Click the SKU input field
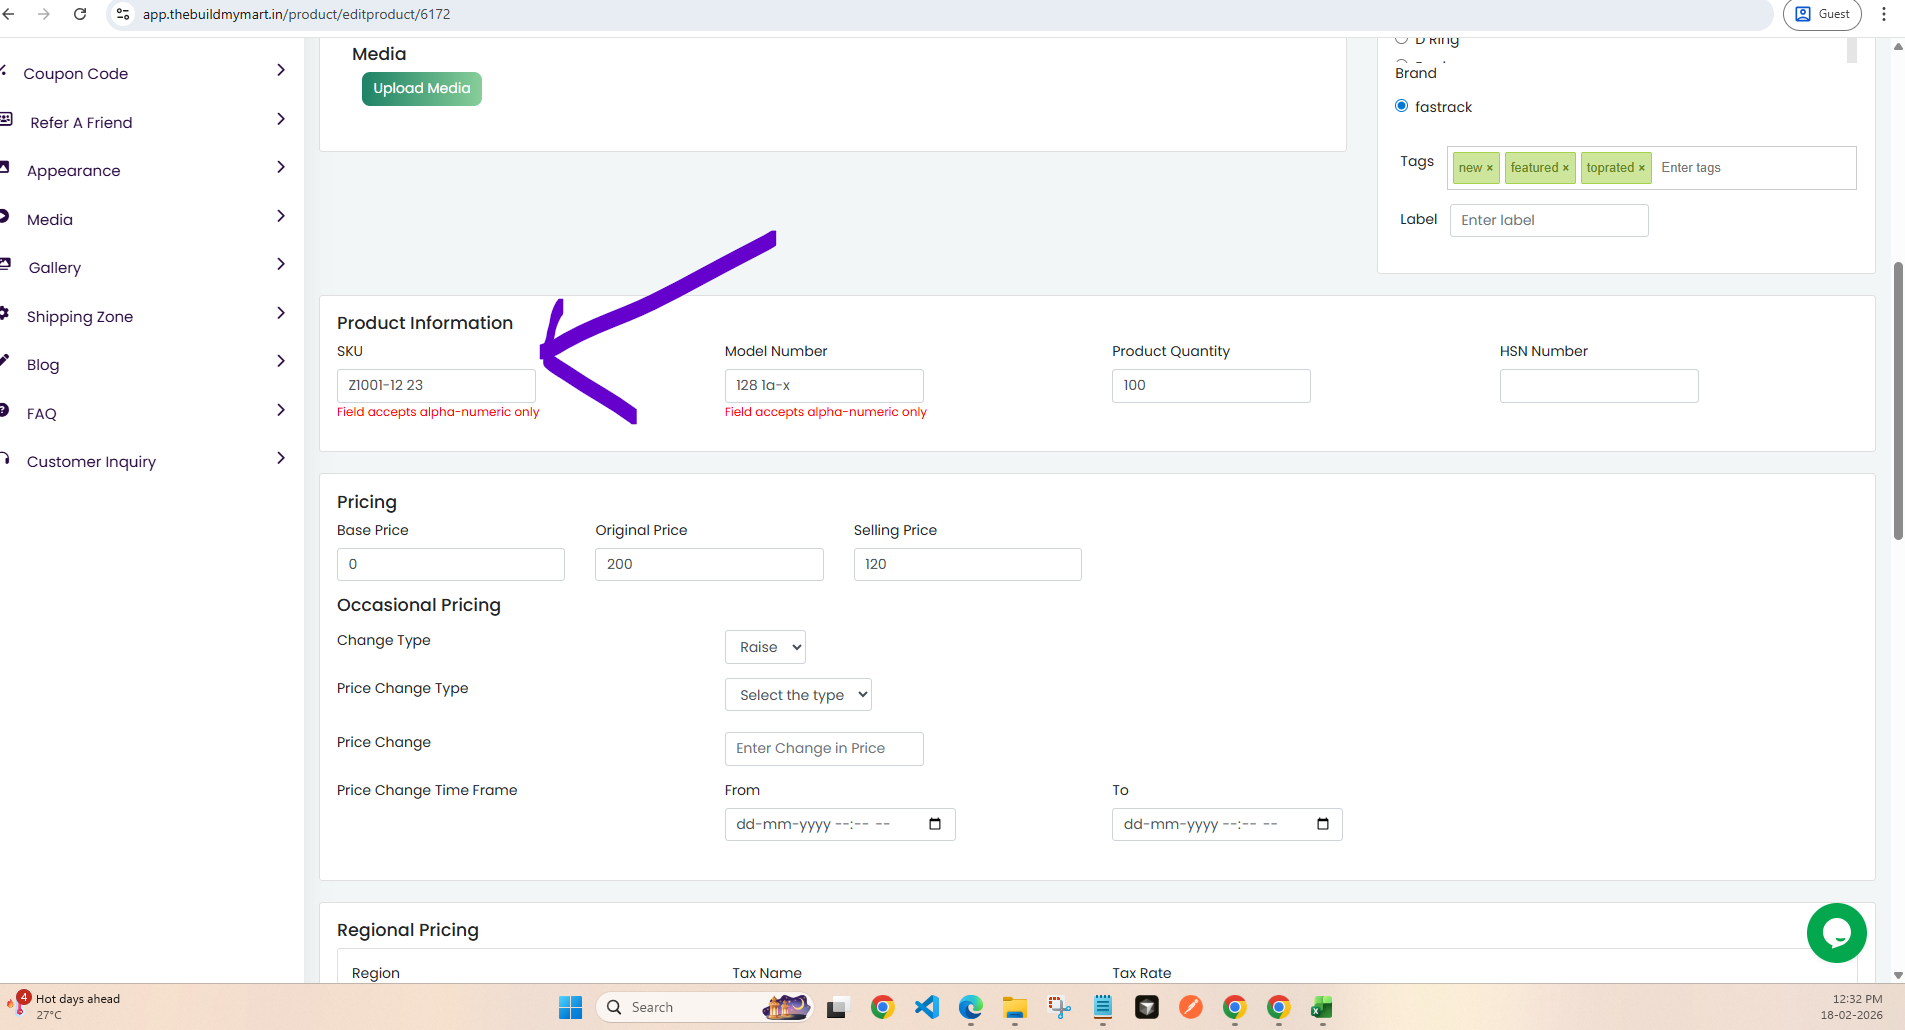This screenshot has height=1030, width=1905. pyautogui.click(x=436, y=385)
